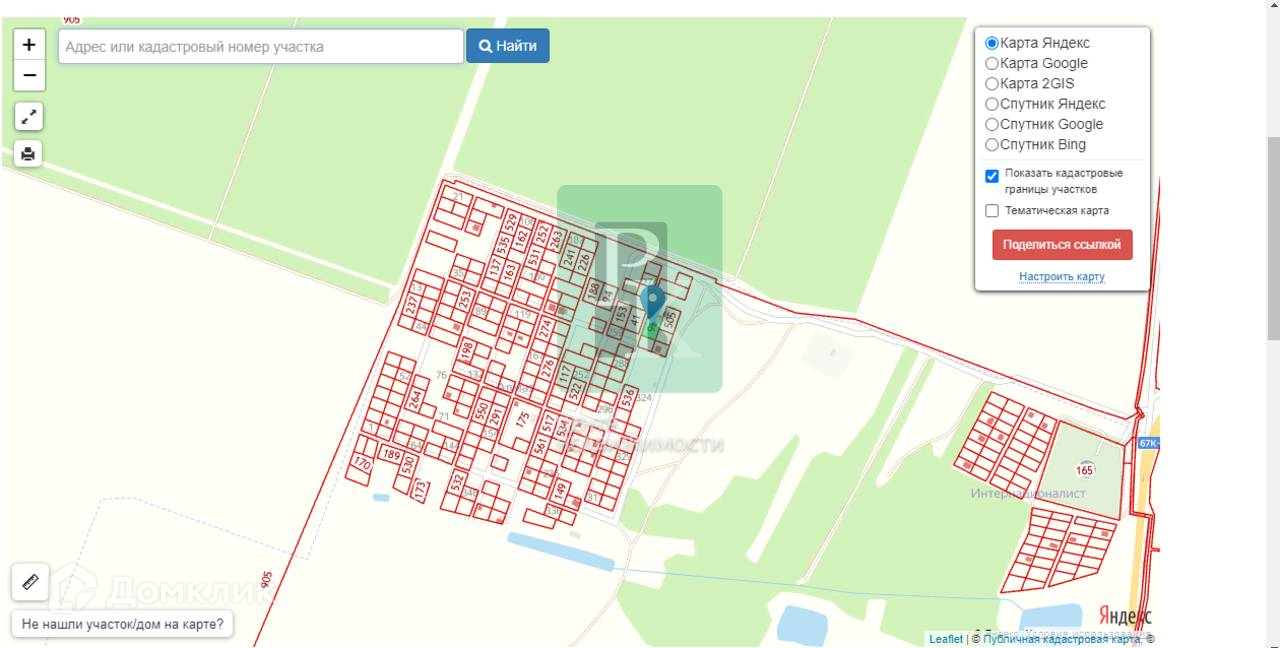
Task: Focus the address or cadastral number field
Action: coord(261,46)
